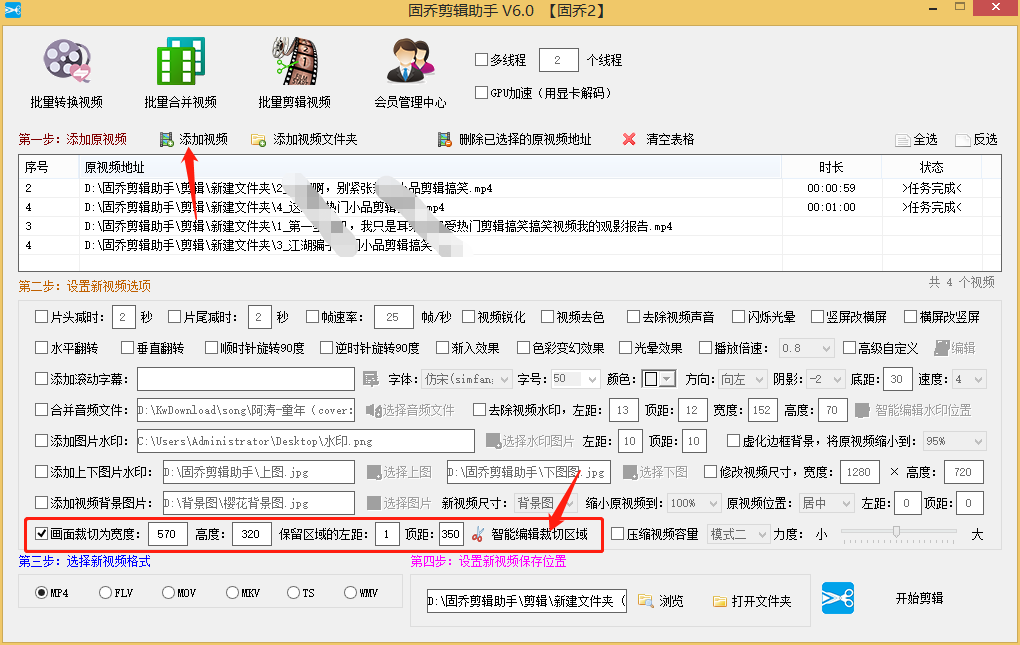The height and width of the screenshot is (645, 1020).
Task: Click the 全选 button label
Action: tap(925, 139)
